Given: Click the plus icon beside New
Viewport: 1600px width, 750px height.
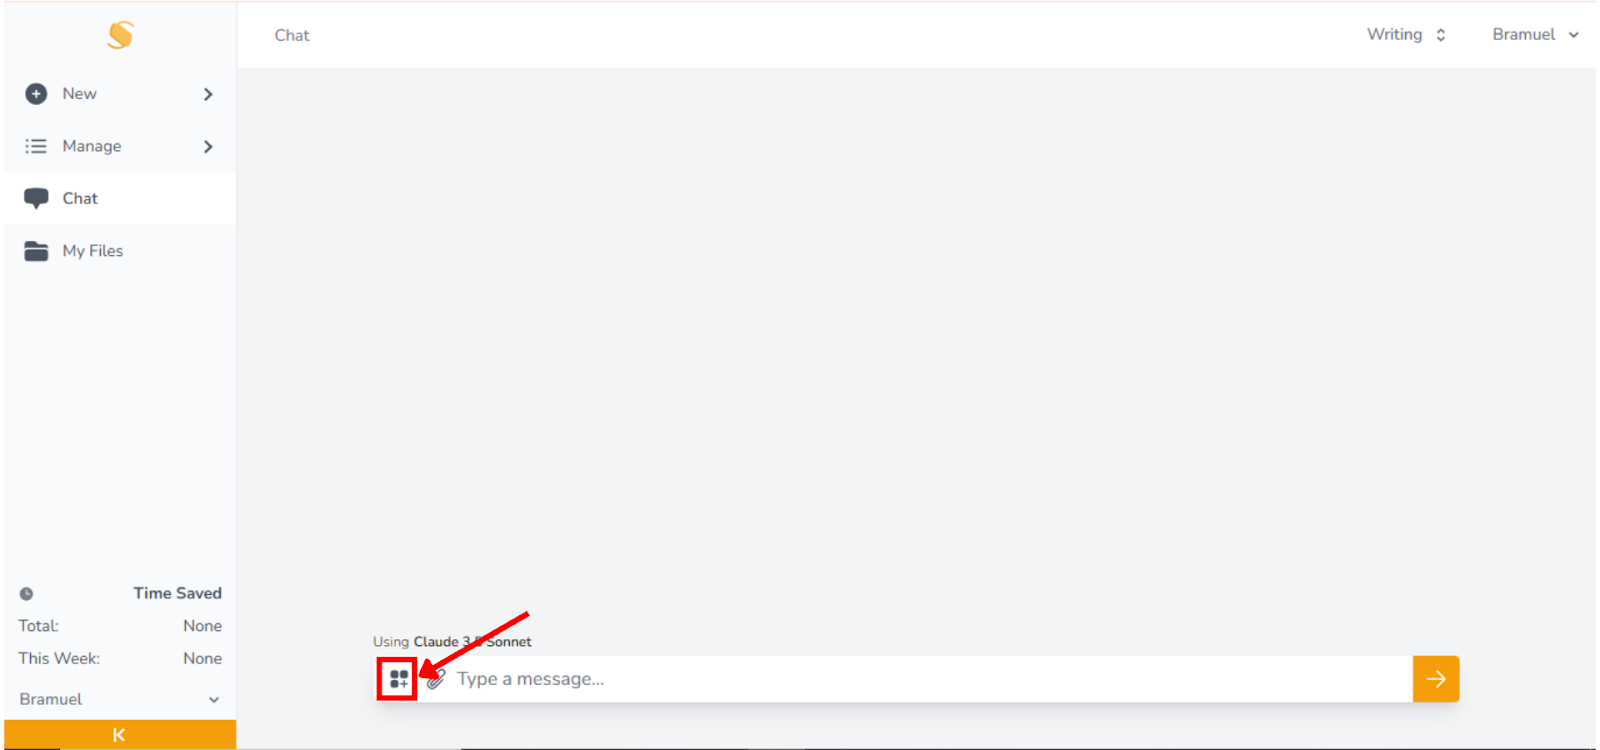Looking at the screenshot, I should [x=36, y=94].
